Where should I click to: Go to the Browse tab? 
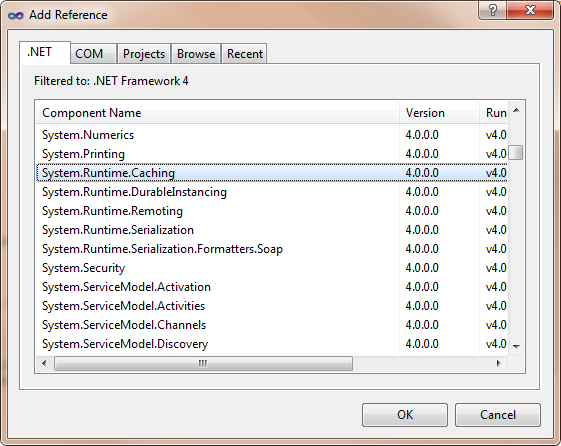[x=196, y=54]
